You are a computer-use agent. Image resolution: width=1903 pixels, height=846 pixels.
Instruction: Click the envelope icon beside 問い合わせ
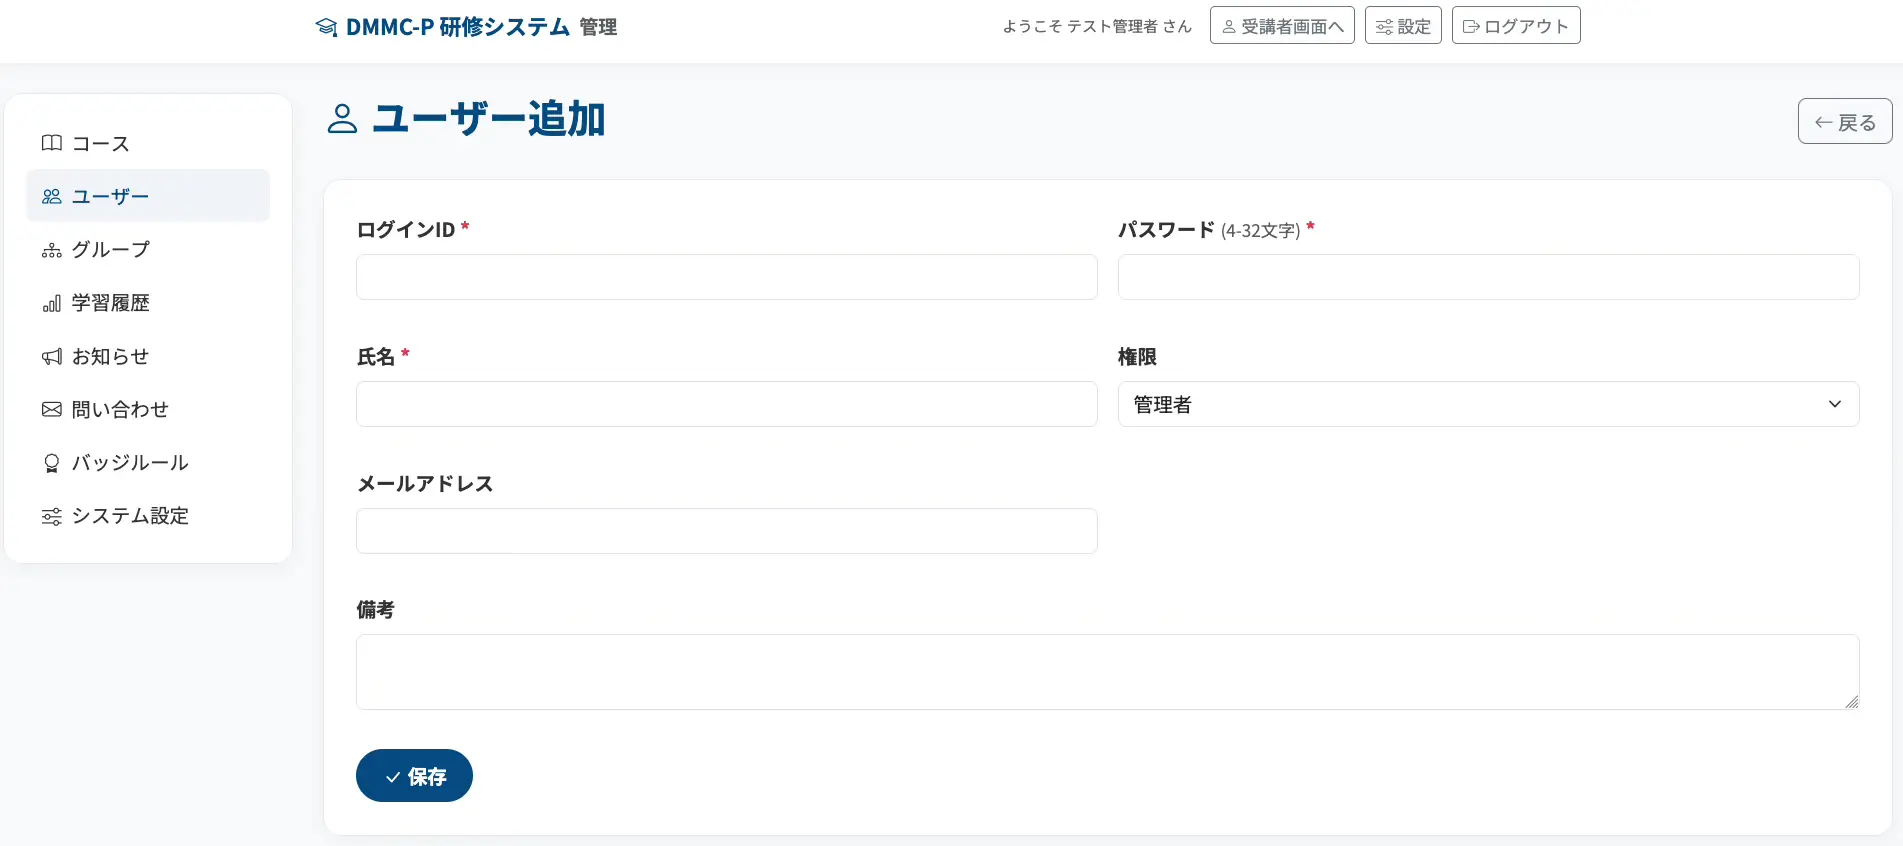coord(51,409)
